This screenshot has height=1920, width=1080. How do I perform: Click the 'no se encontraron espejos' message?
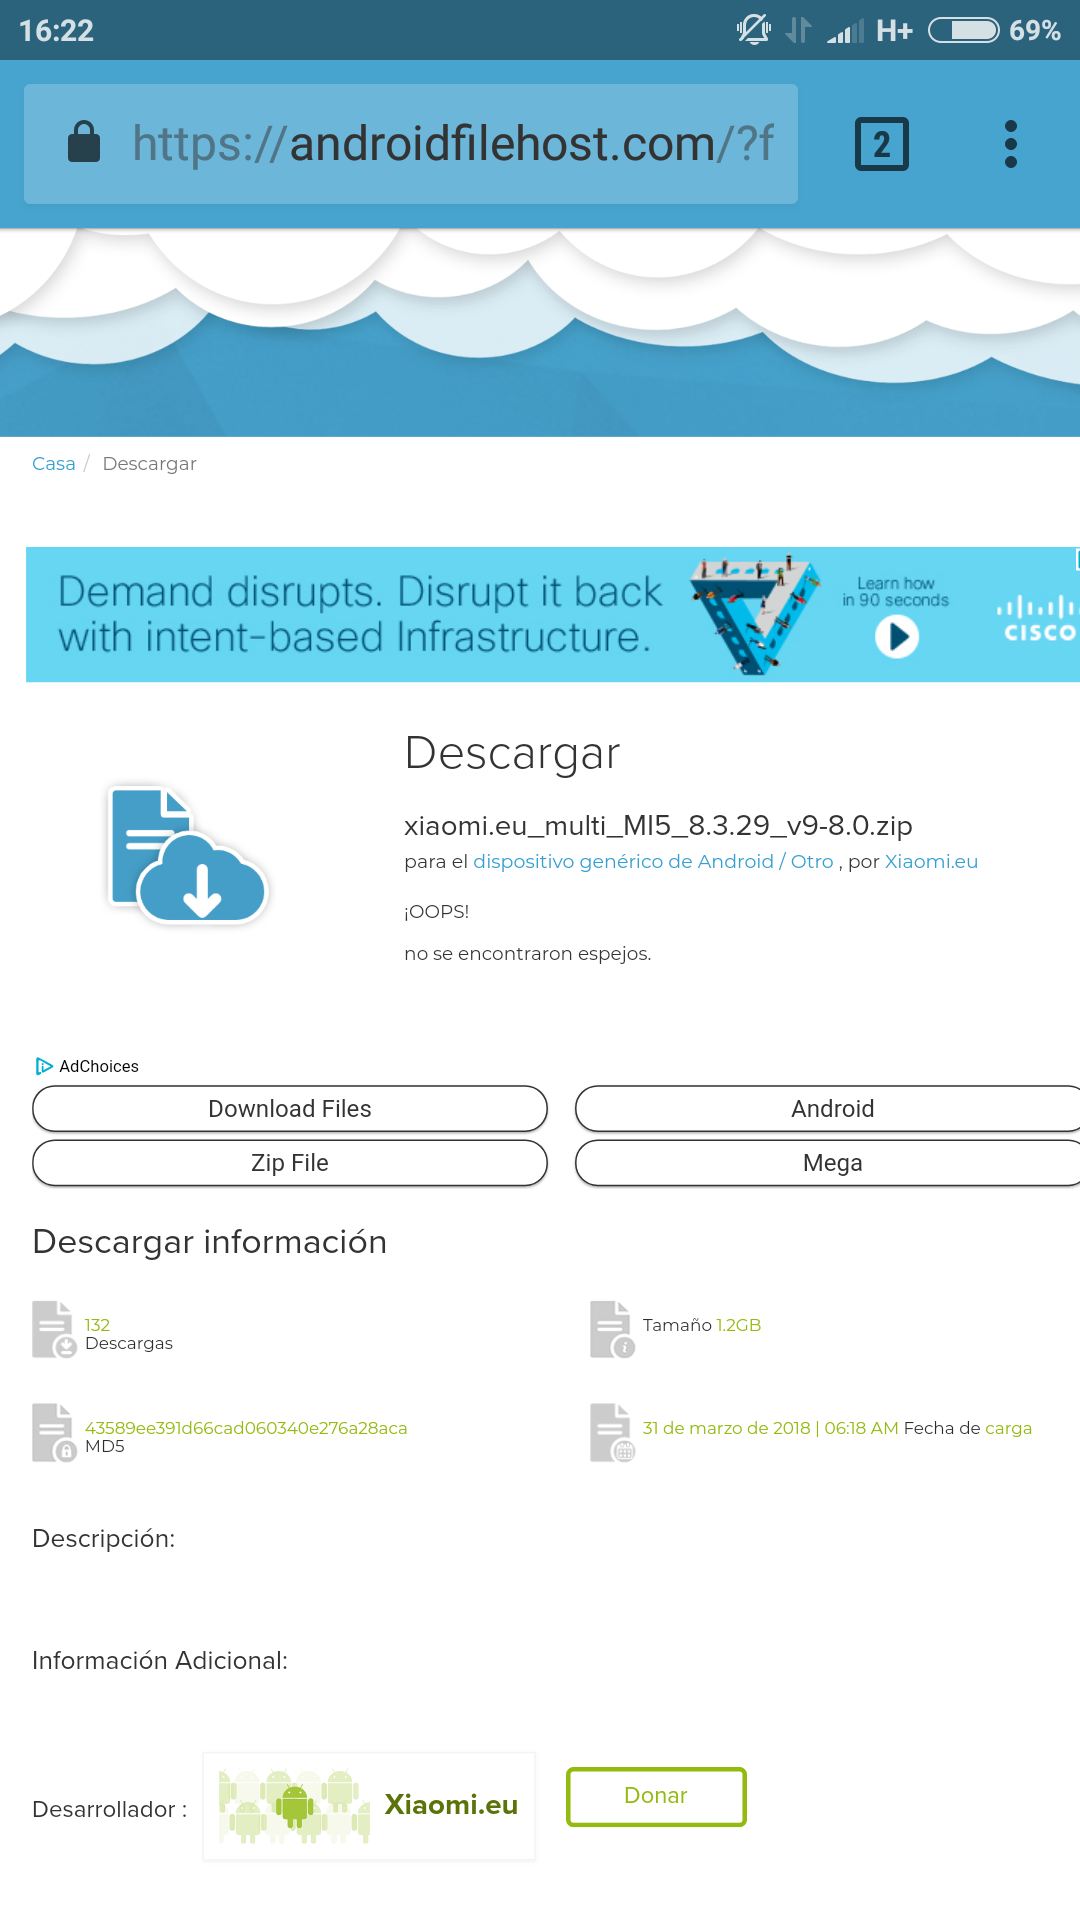click(528, 954)
